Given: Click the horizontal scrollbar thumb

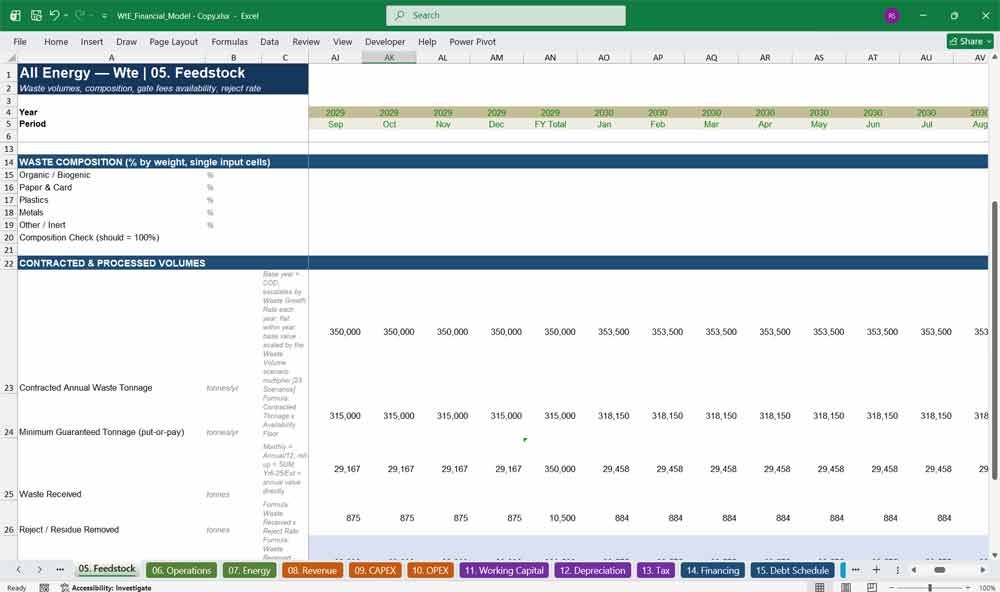Looking at the screenshot, I should [x=939, y=570].
